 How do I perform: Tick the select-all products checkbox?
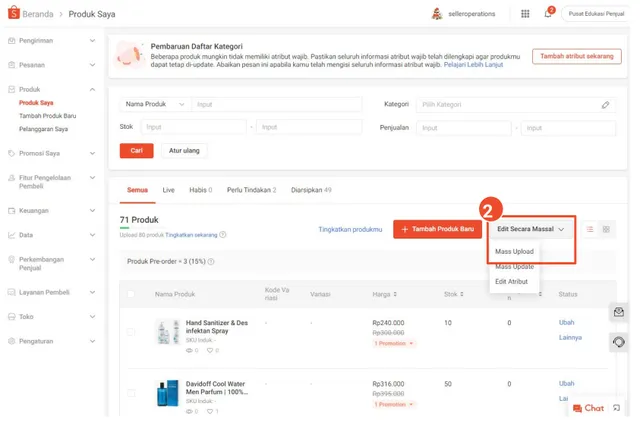[x=131, y=294]
